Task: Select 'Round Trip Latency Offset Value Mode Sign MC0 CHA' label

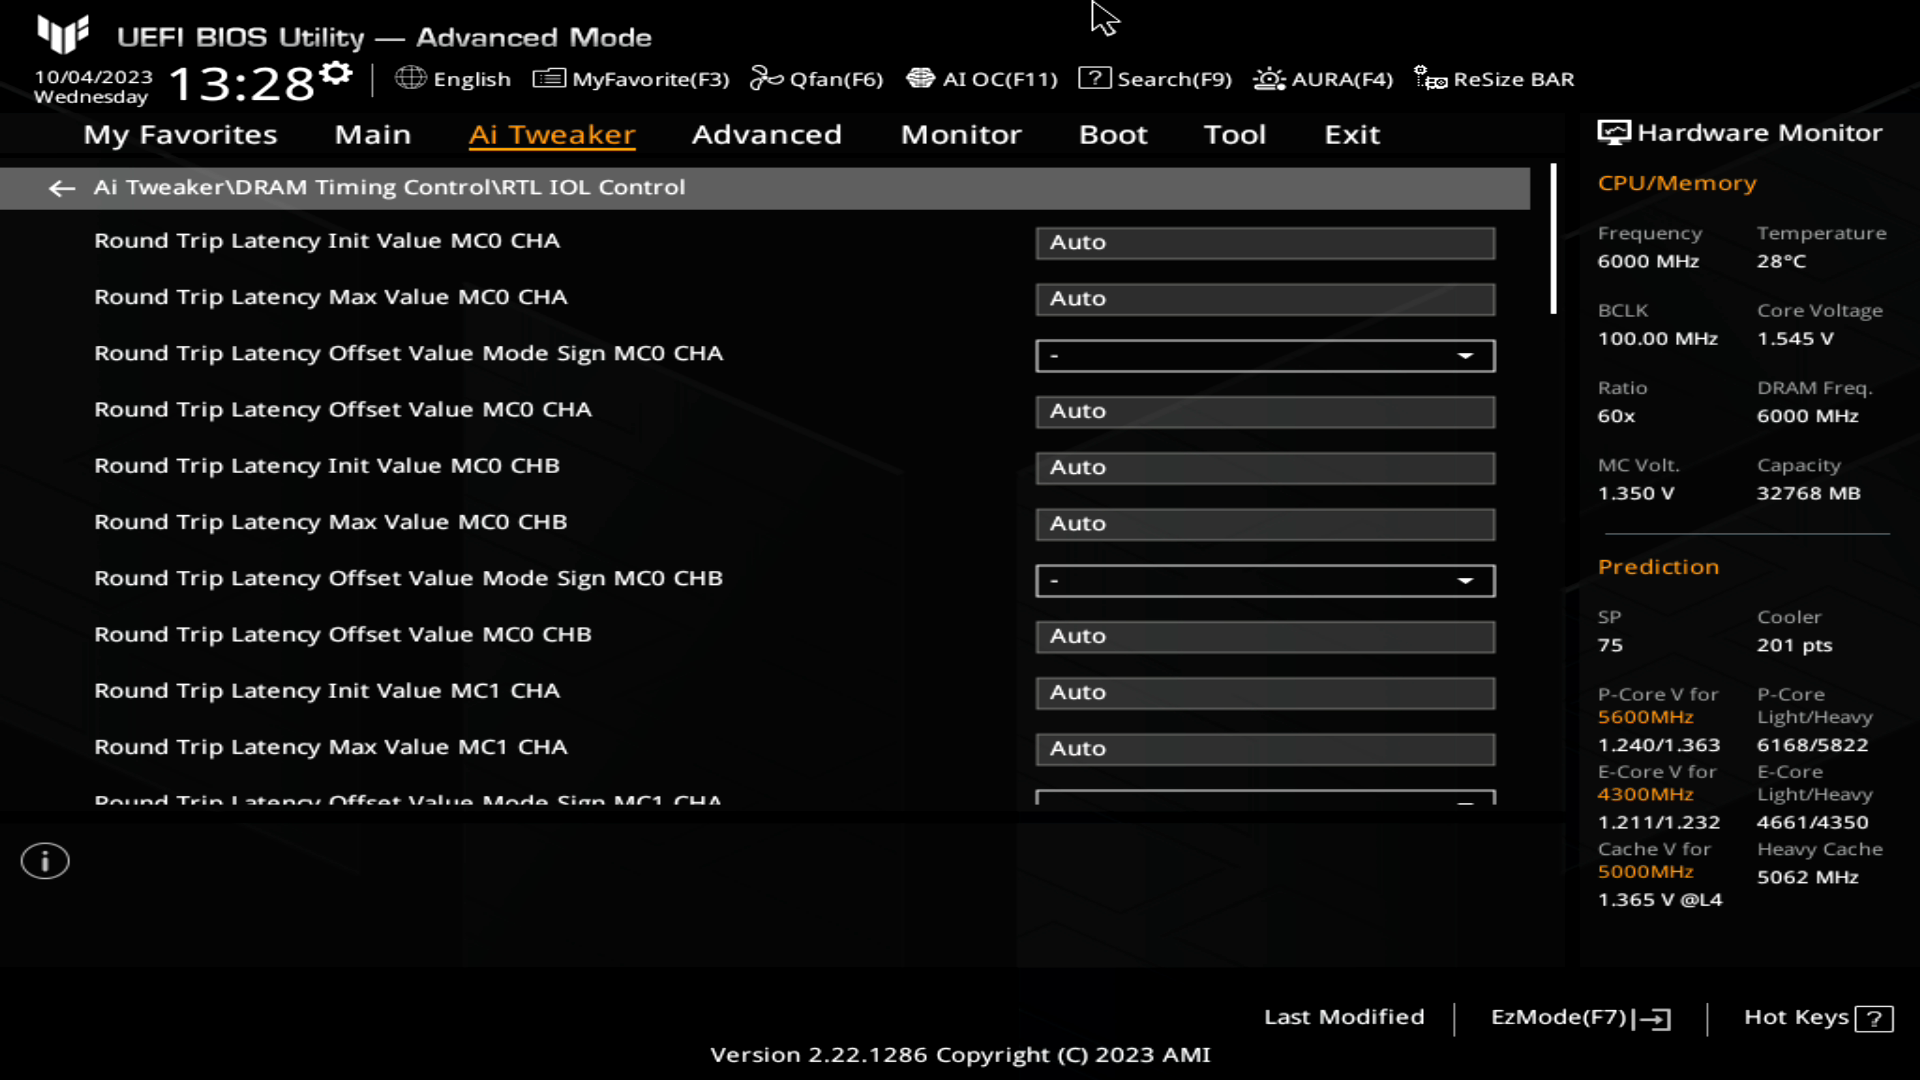Action: click(408, 354)
